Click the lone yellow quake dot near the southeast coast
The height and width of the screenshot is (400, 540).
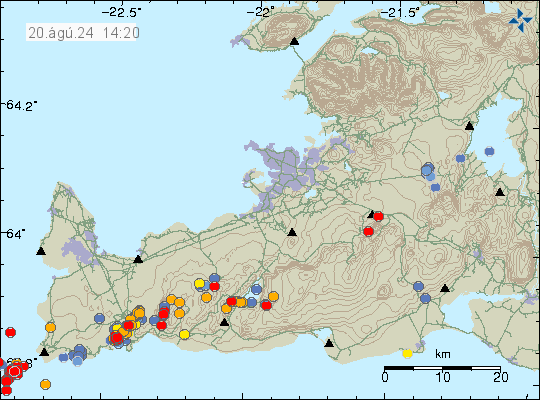407,353
